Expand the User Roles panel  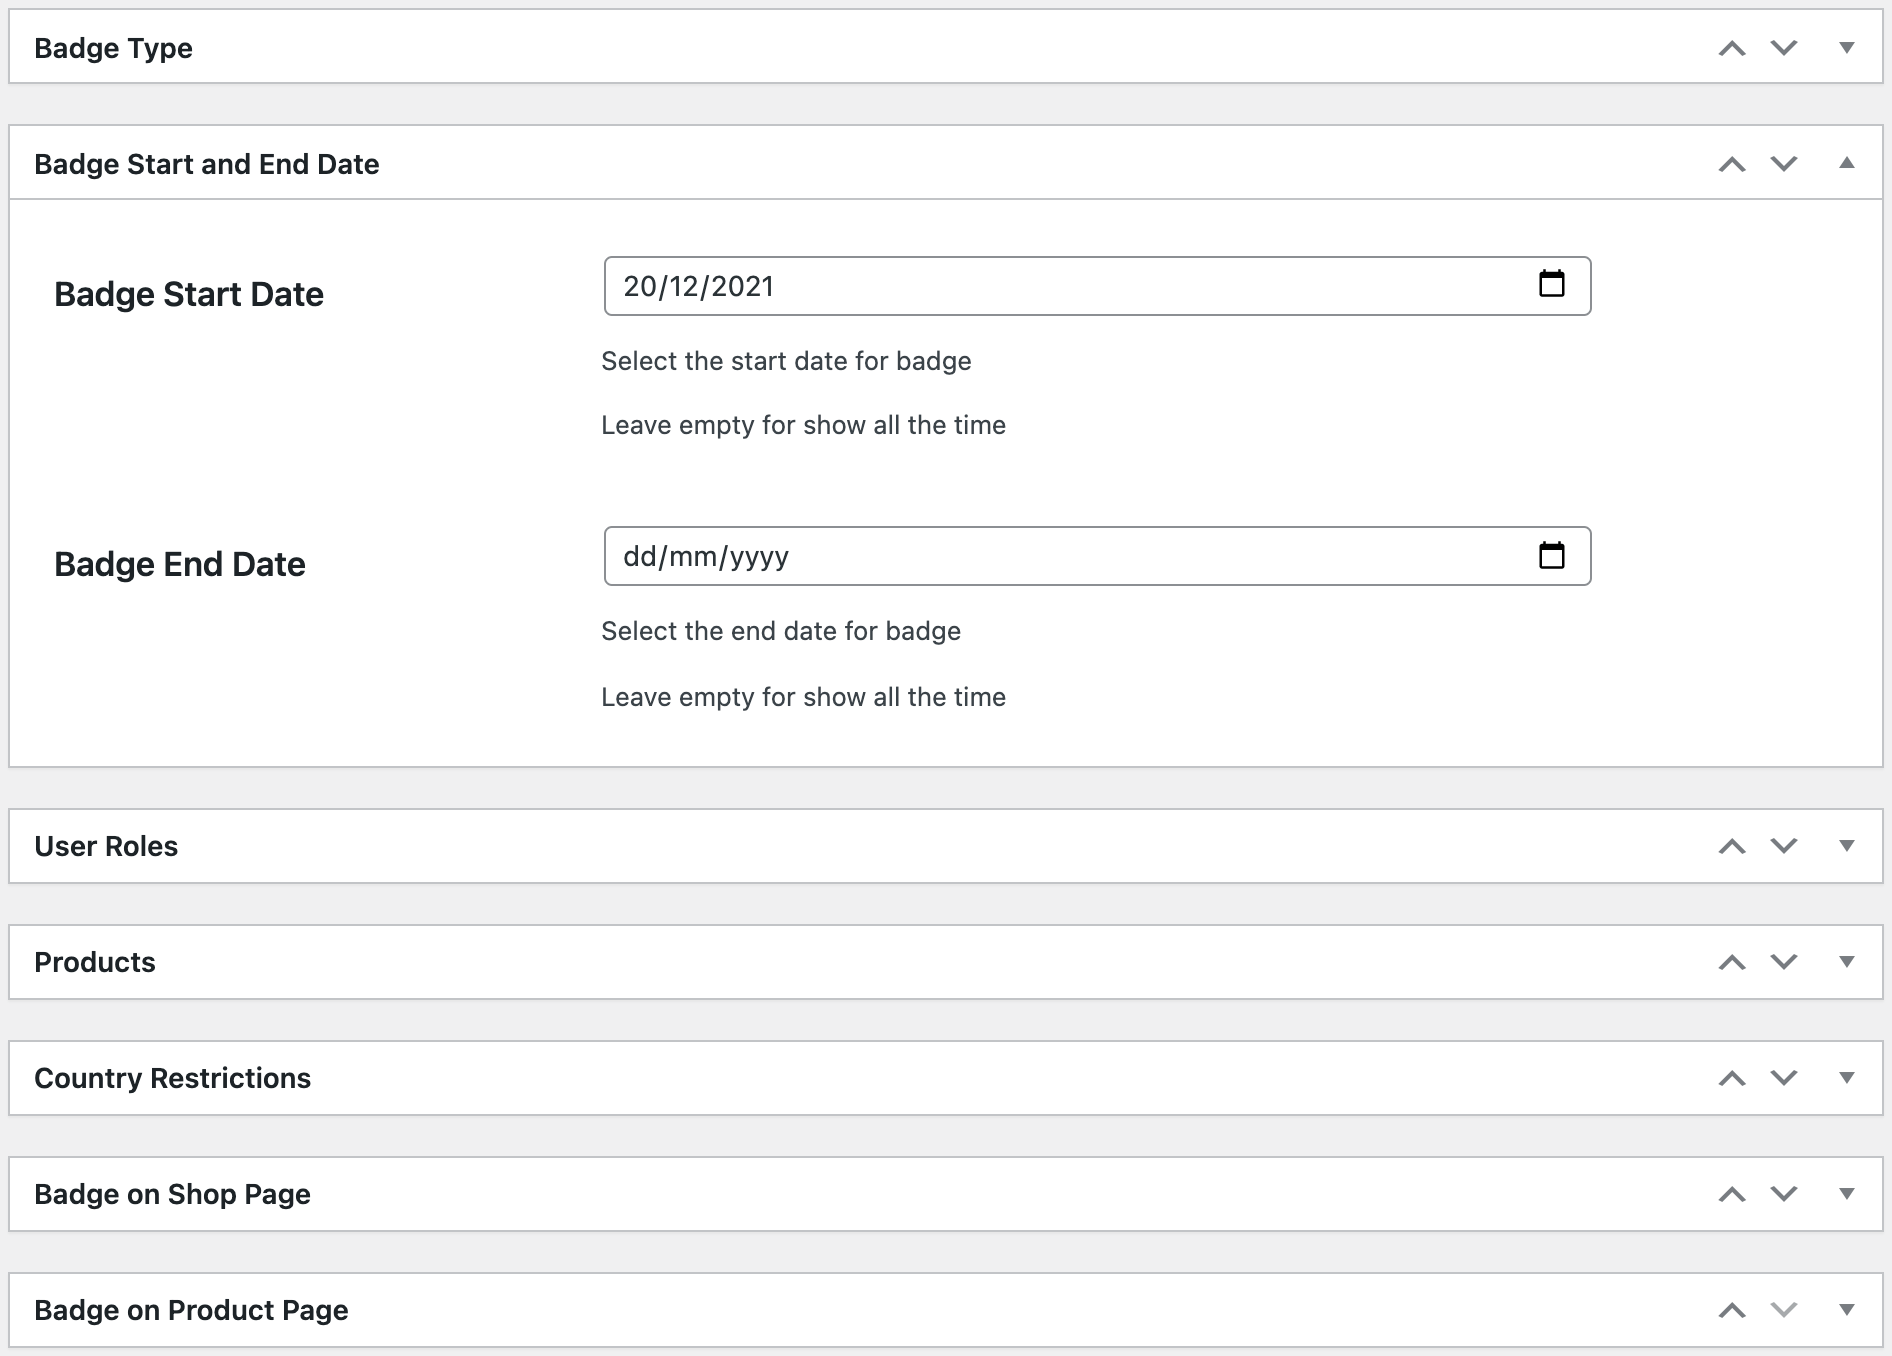pos(1845,845)
